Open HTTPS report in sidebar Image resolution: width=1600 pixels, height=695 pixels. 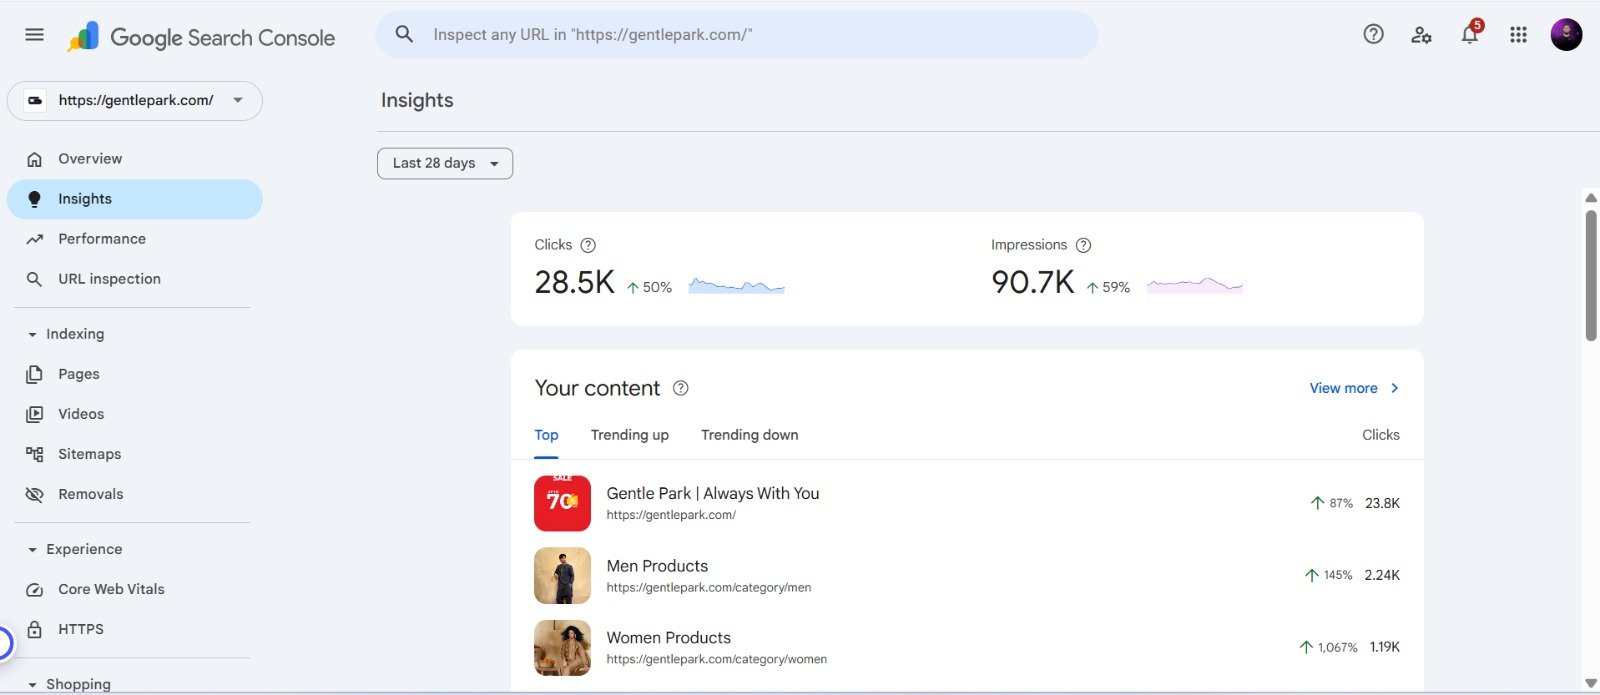tap(135, 629)
